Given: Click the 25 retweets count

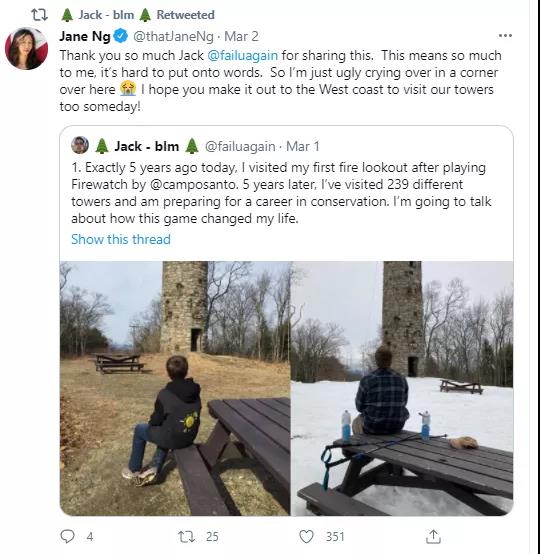Looking at the screenshot, I should [212, 537].
